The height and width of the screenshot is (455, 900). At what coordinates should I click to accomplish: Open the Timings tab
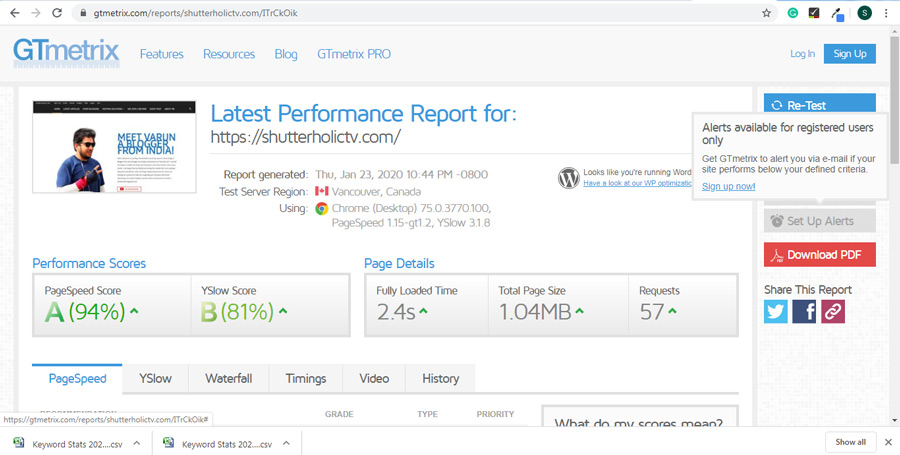tap(305, 379)
